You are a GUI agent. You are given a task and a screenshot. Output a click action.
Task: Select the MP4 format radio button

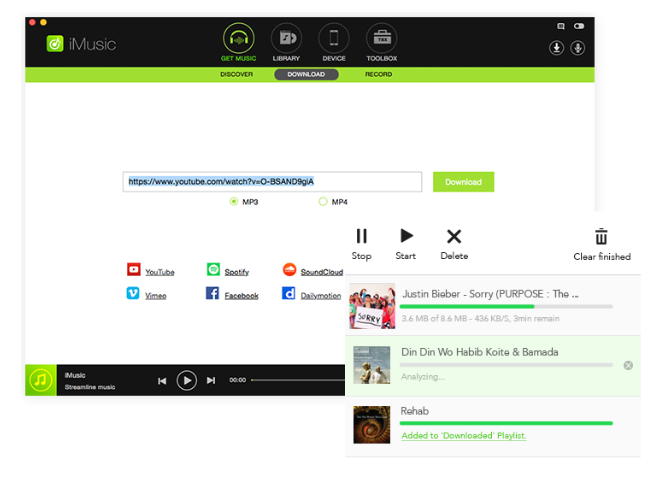pos(323,201)
